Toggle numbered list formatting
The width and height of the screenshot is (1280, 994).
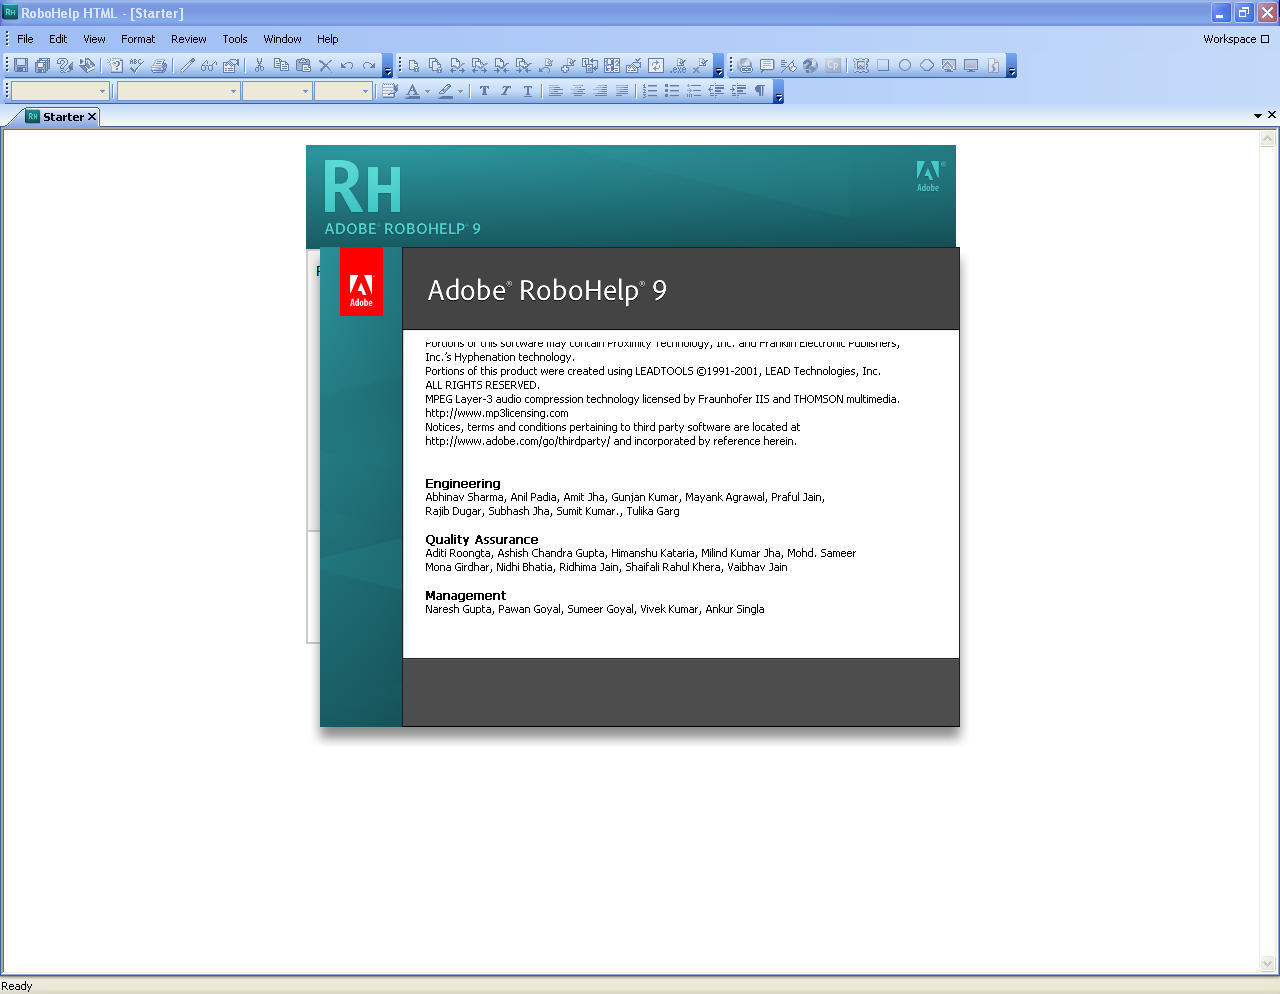point(650,91)
